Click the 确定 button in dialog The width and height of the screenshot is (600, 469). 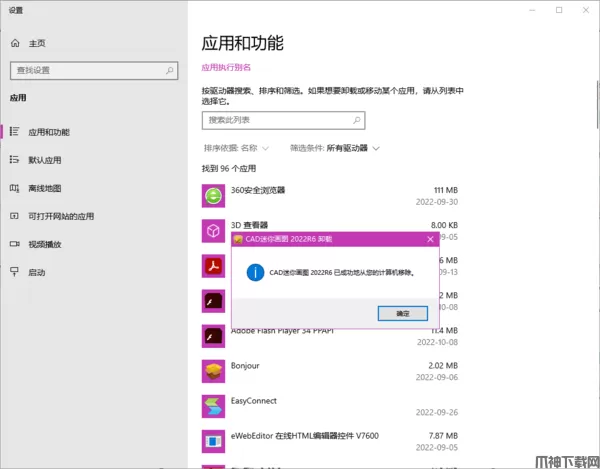click(403, 314)
